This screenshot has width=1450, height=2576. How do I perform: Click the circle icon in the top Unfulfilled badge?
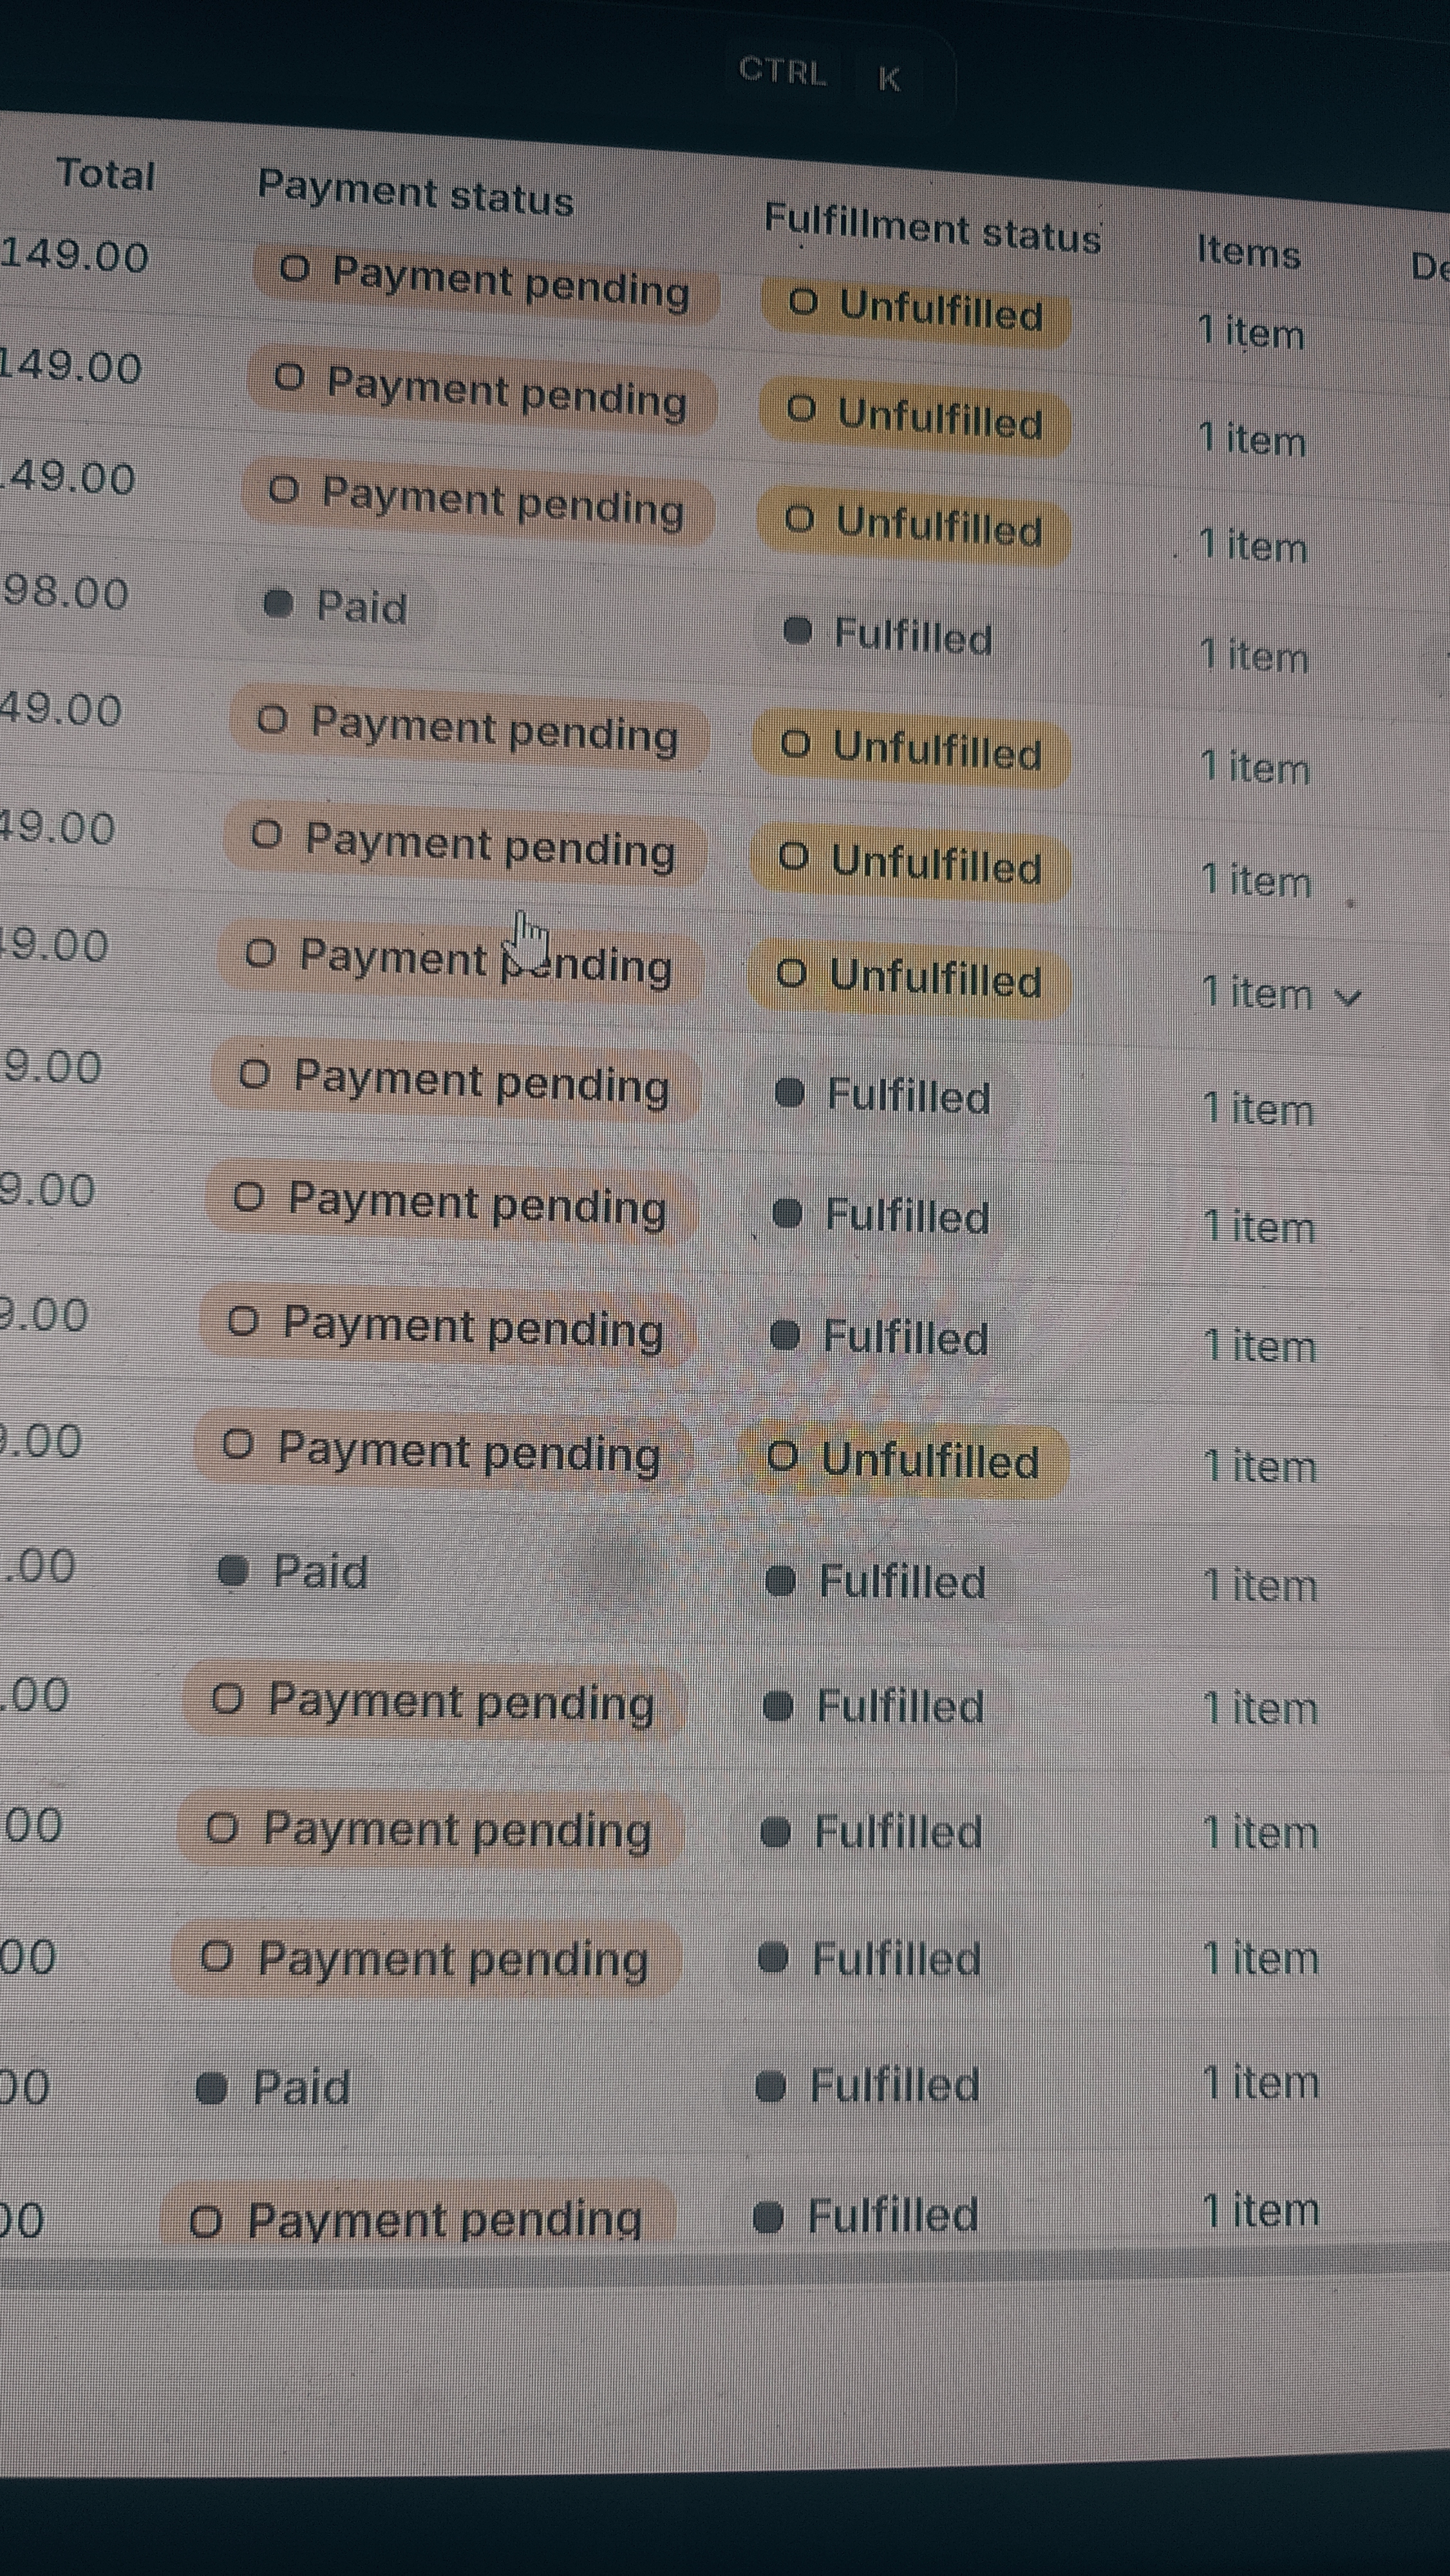tap(803, 302)
